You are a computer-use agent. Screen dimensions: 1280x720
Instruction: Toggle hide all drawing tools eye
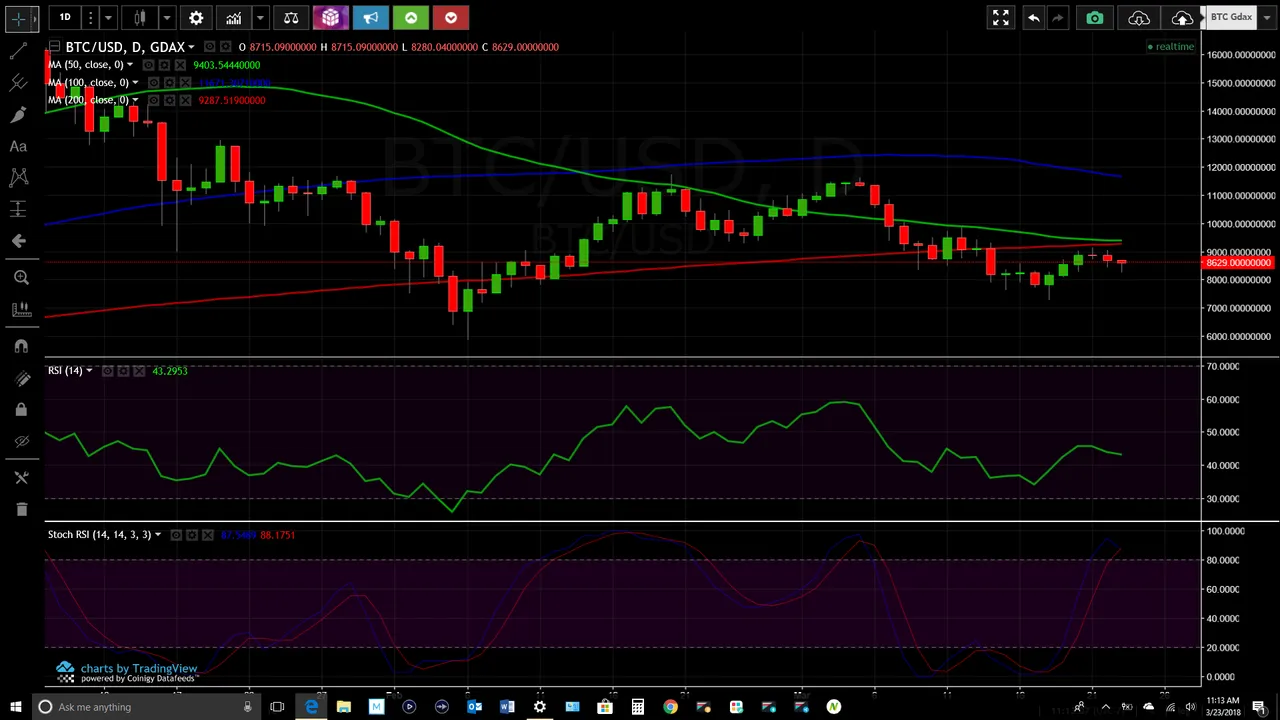(21, 441)
